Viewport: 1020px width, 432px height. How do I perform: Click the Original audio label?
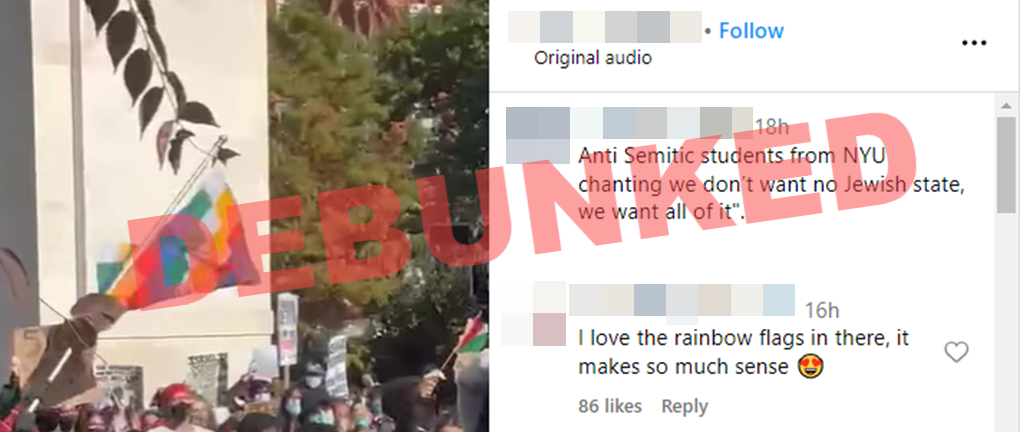[593, 58]
